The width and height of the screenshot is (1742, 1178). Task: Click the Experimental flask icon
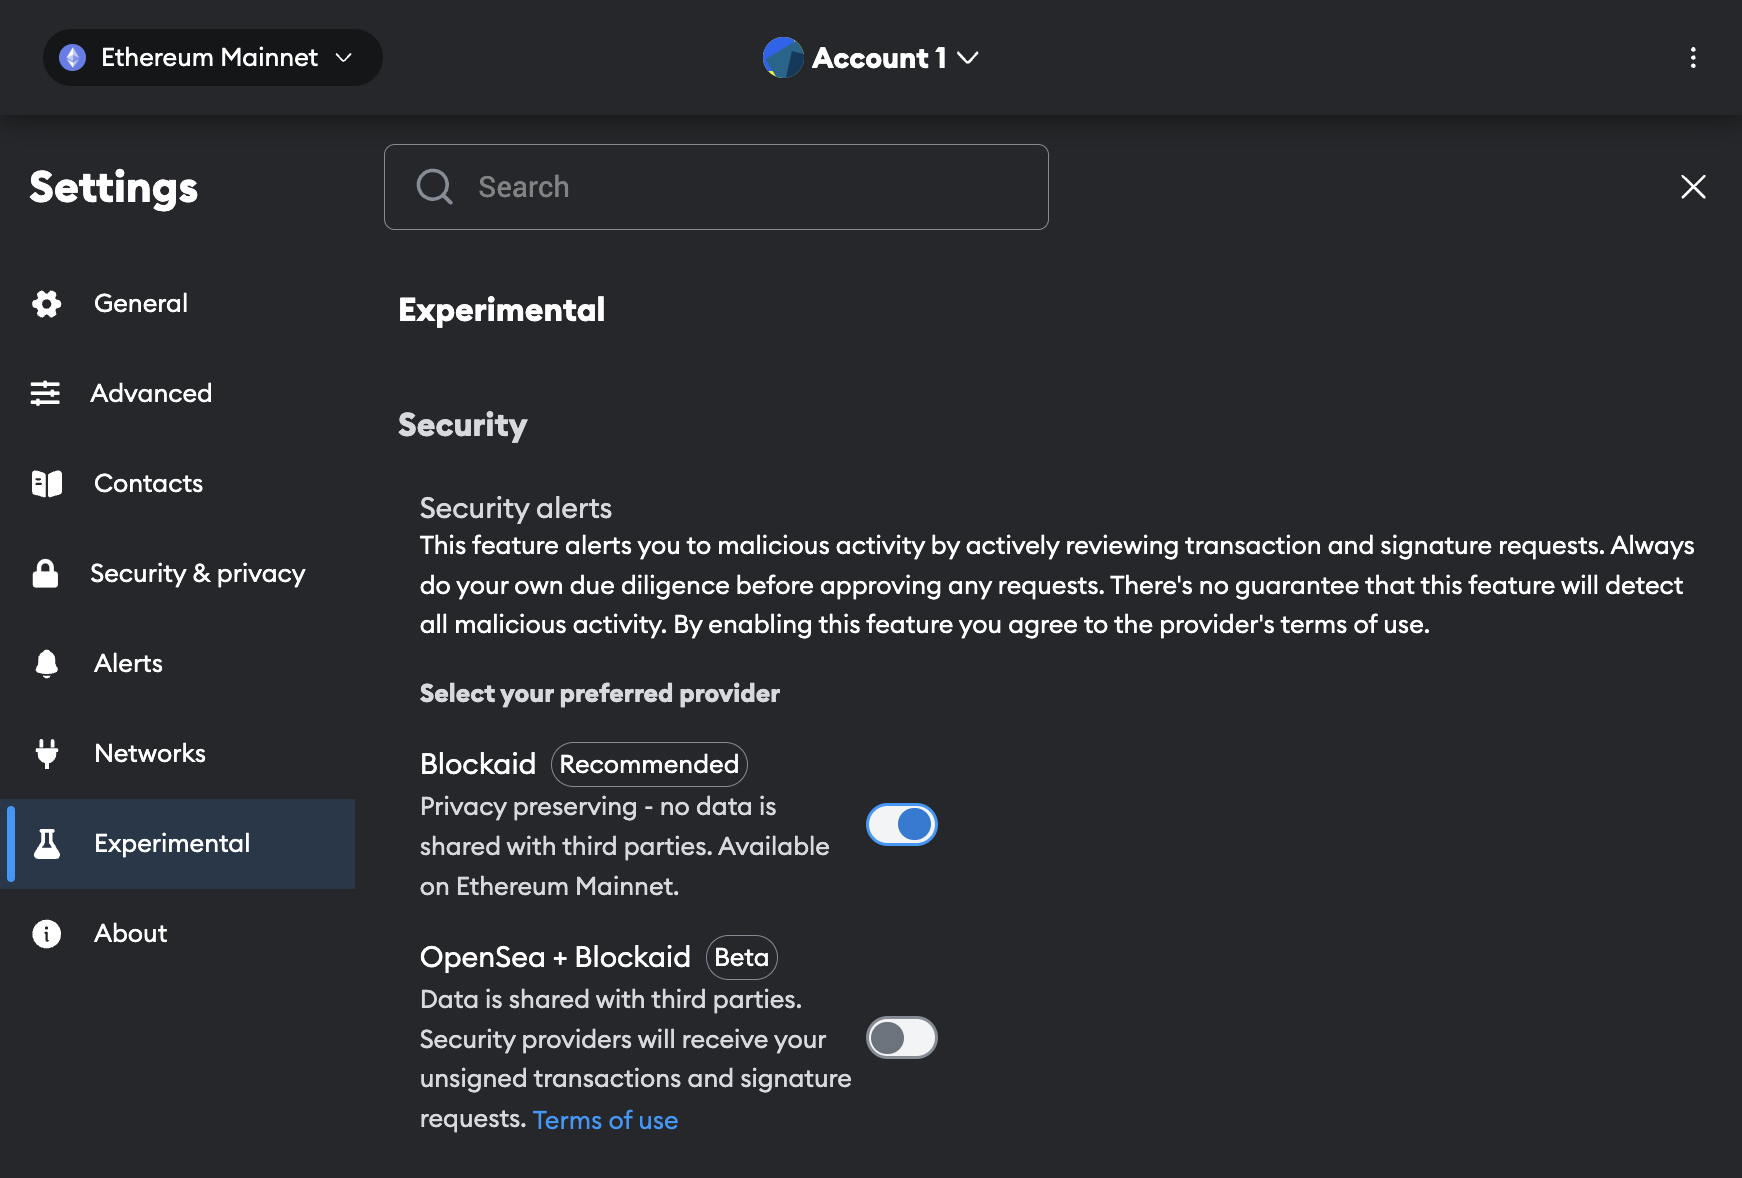(x=46, y=844)
